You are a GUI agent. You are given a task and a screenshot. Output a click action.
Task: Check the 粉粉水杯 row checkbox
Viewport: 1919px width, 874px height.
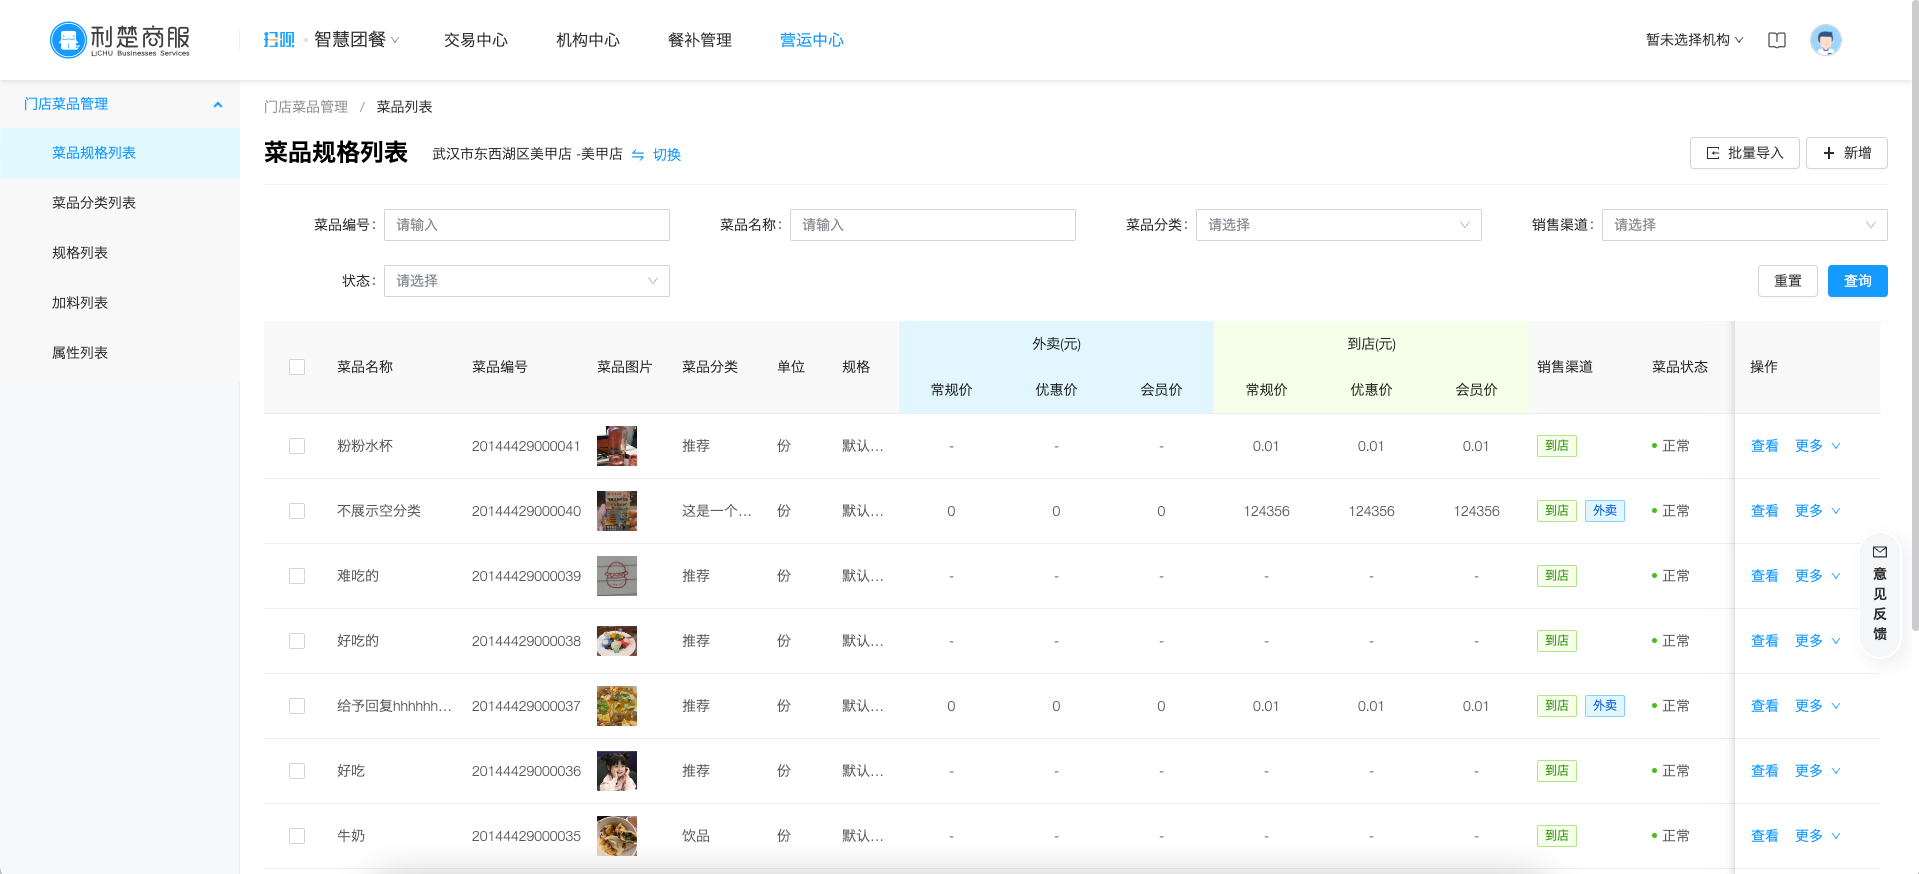click(297, 446)
